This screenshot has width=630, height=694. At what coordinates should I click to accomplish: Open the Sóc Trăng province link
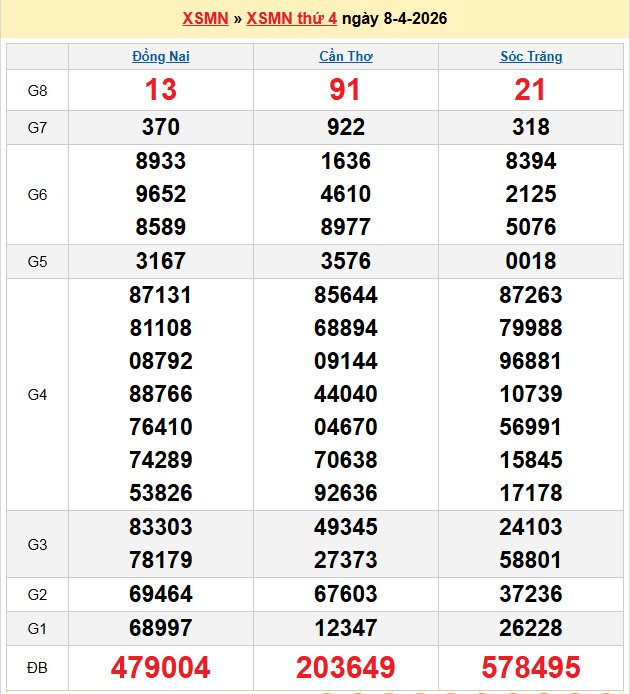click(x=531, y=57)
